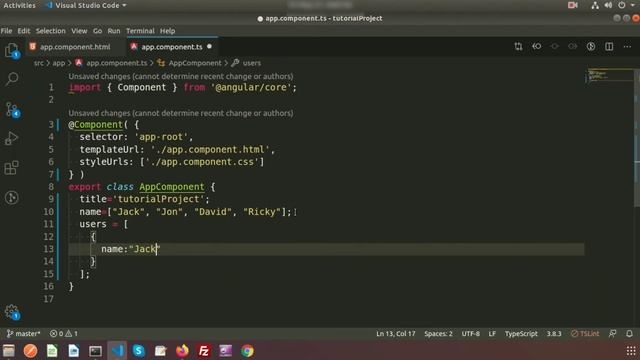640x360 pixels.
Task: Open changes with previous revision icon
Action: click(x=537, y=47)
